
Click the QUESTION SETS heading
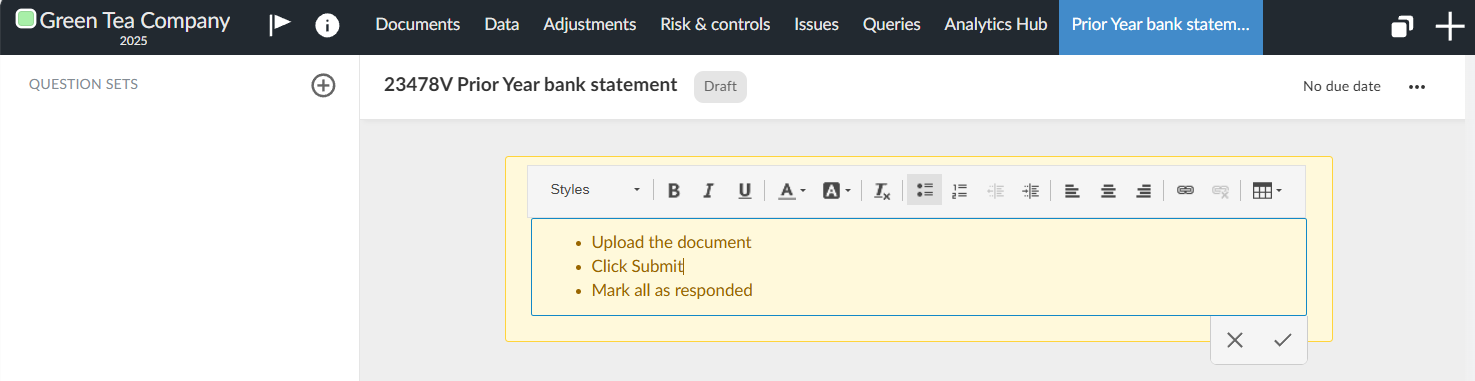[x=84, y=85]
